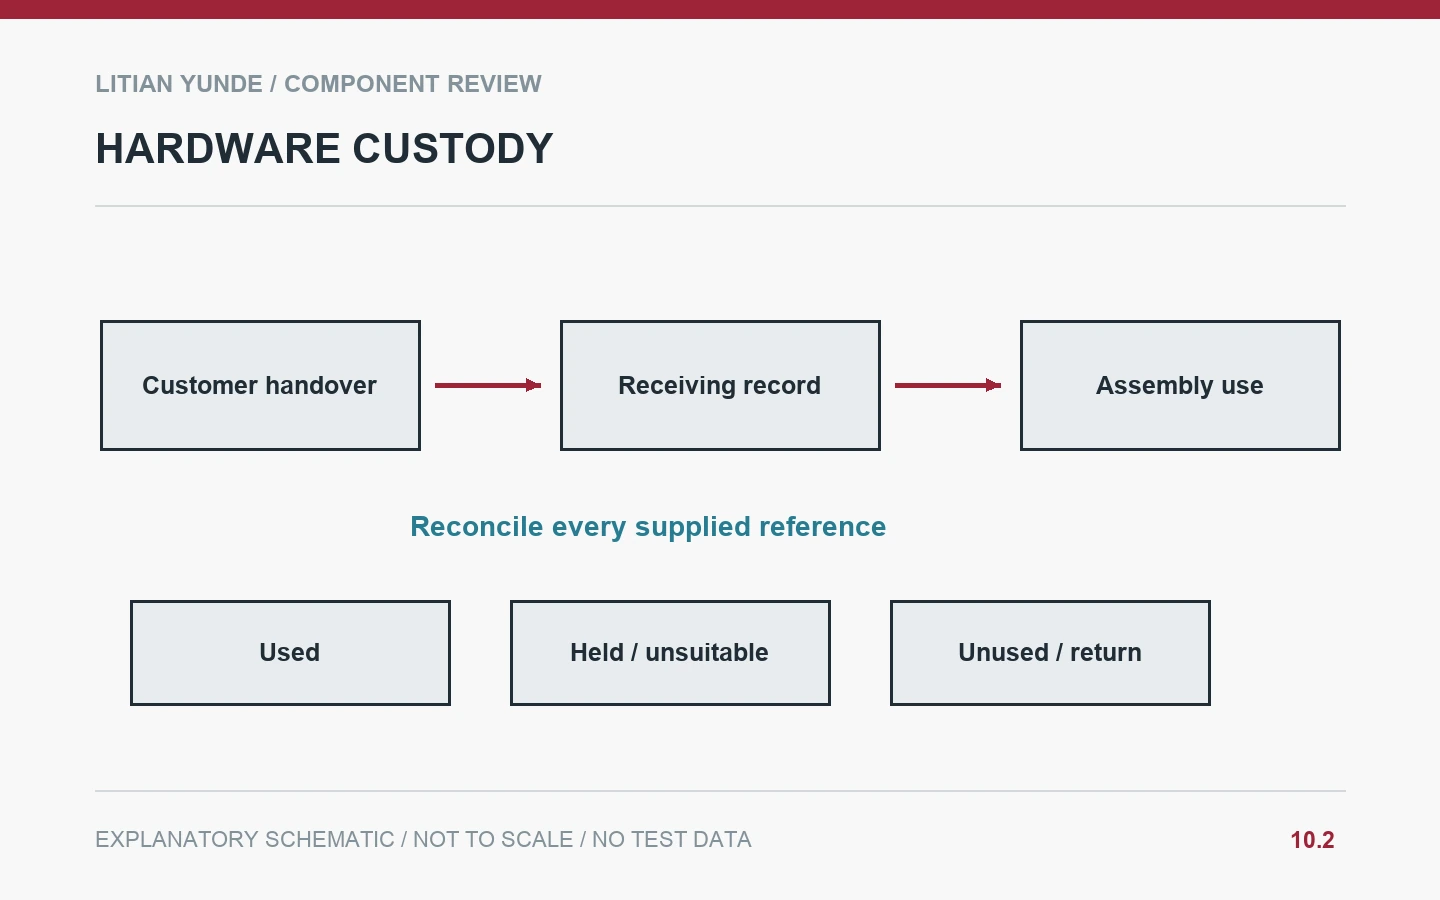The image size is (1440, 900).
Task: Click the Used status box
Action: point(290,653)
